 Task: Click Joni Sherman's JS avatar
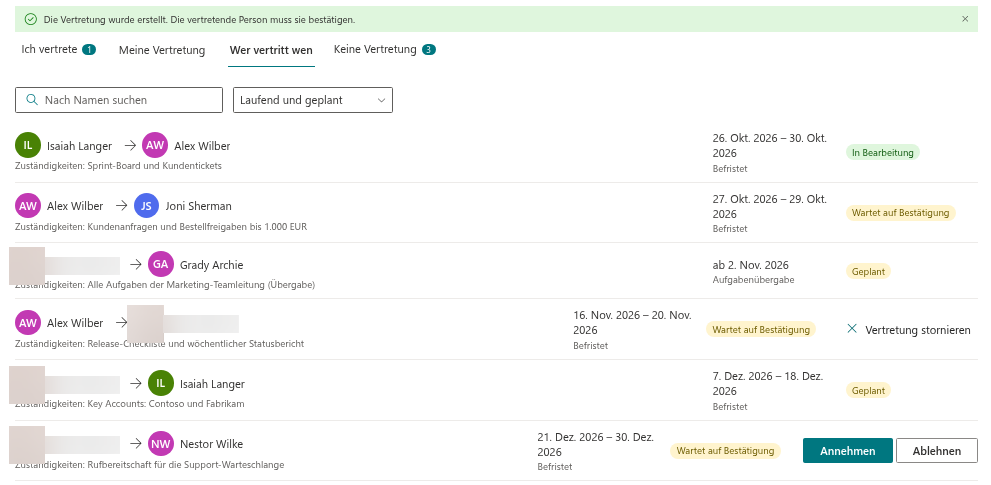pos(147,206)
